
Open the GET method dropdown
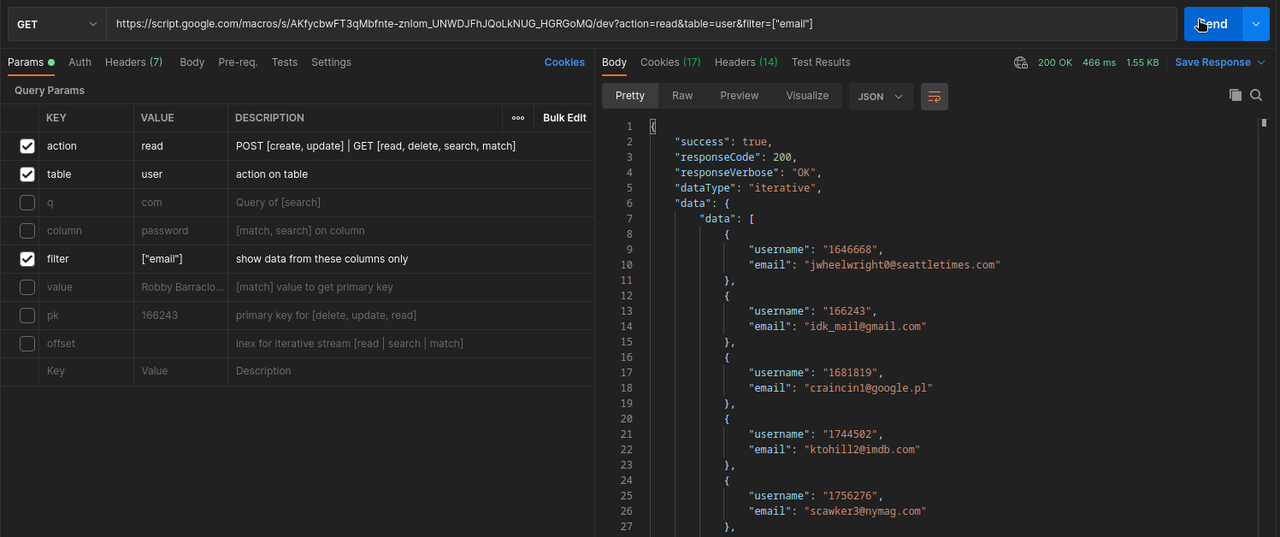click(56, 24)
